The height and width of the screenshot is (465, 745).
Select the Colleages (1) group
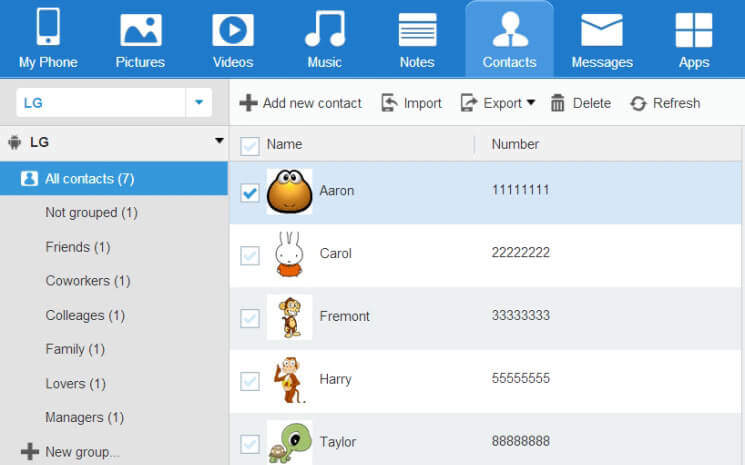[85, 315]
